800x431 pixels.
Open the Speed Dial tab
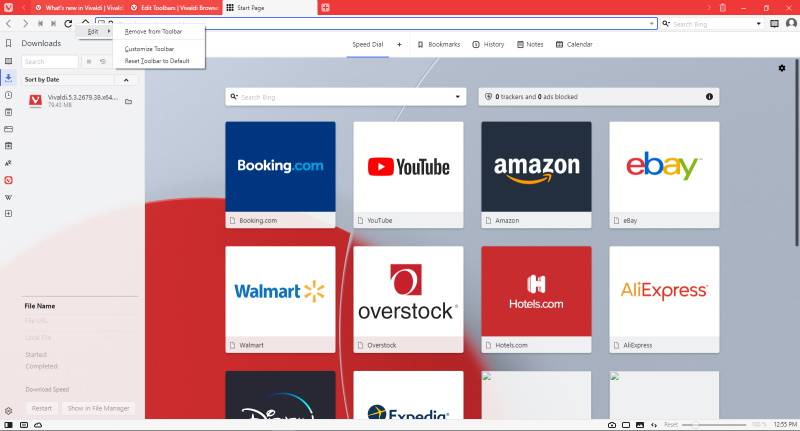pyautogui.click(x=367, y=44)
